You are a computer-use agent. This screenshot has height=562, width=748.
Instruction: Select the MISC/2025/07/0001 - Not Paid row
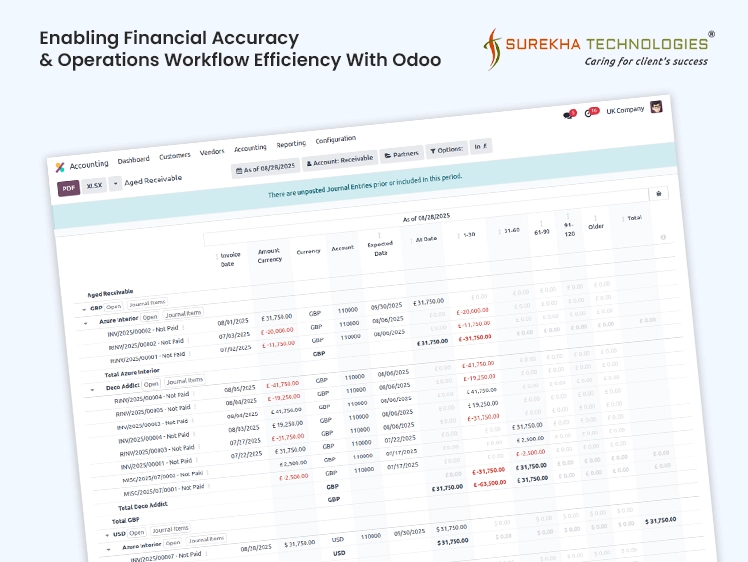[164, 490]
